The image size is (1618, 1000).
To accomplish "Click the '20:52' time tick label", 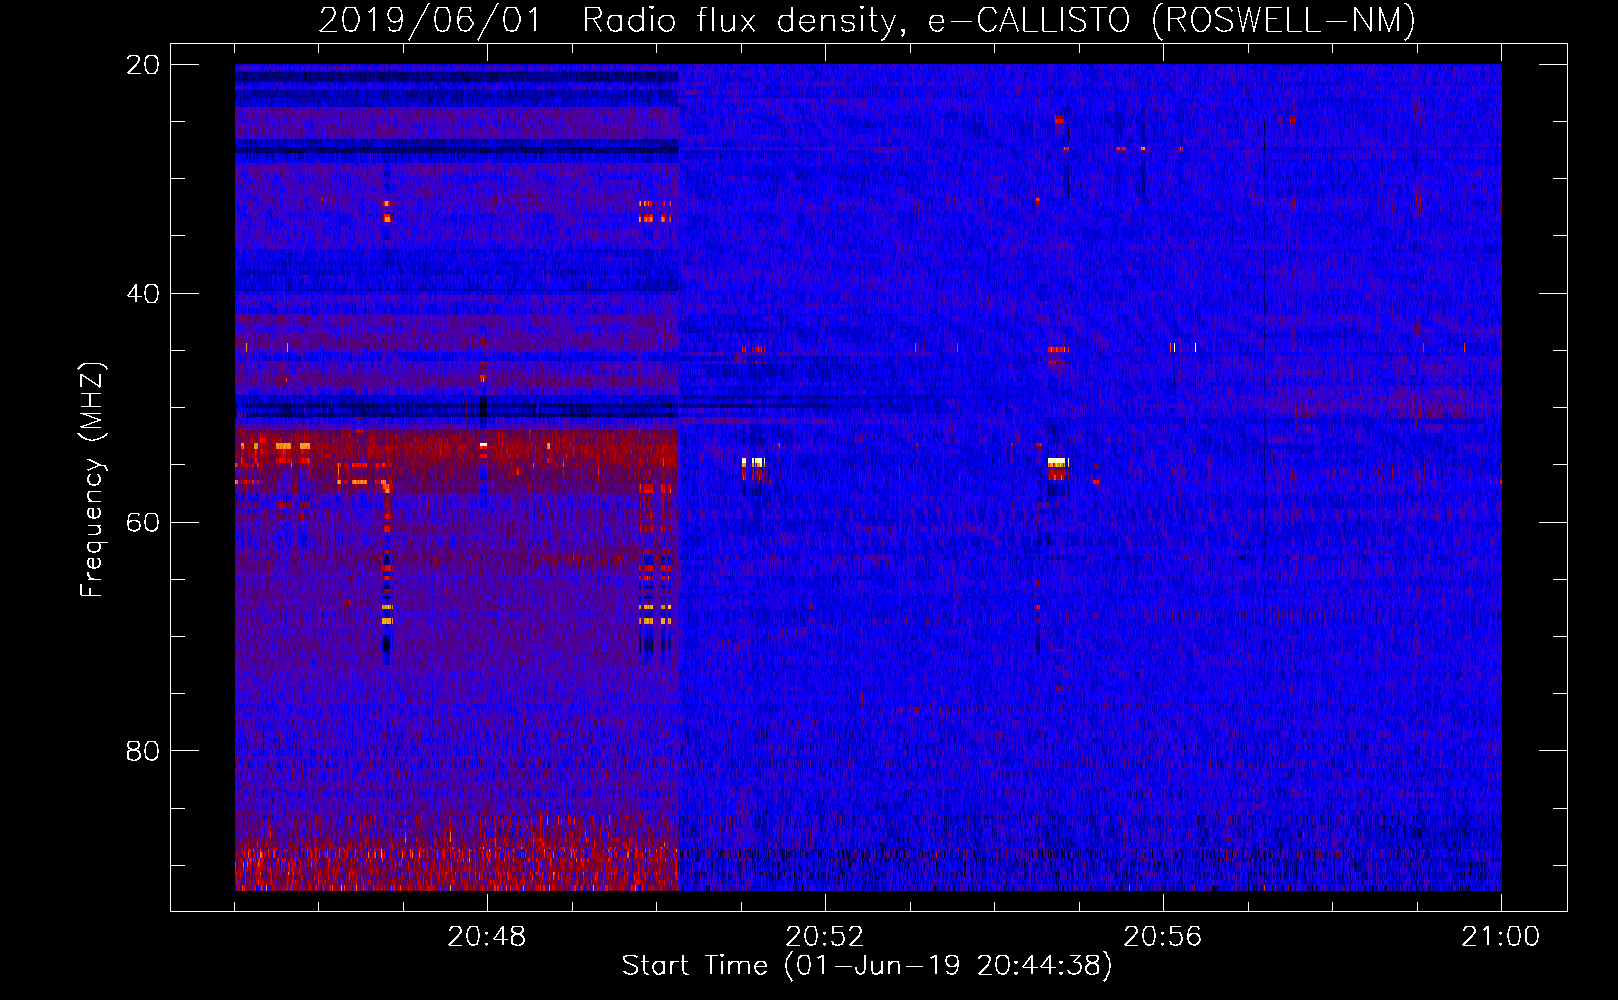I will pyautogui.click(x=825, y=937).
